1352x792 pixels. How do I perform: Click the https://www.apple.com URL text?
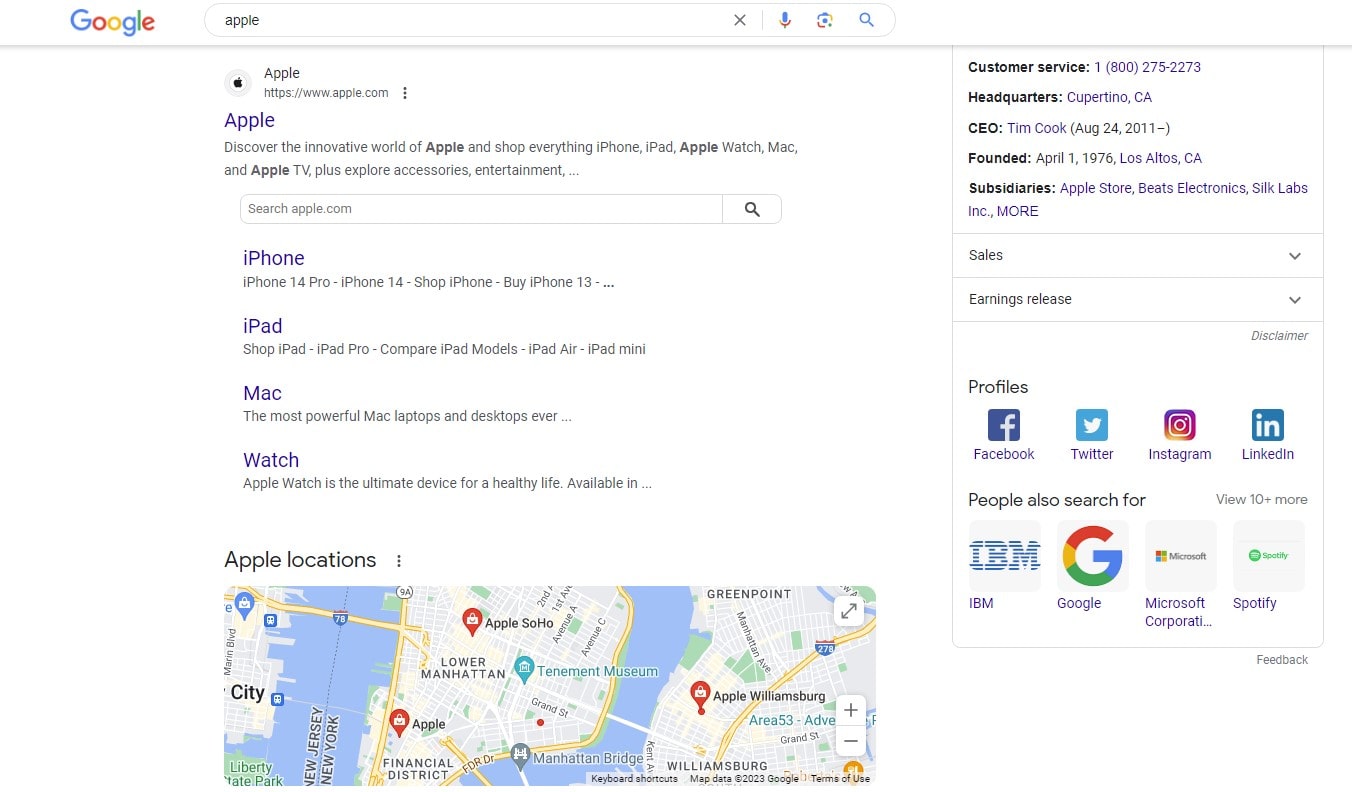pos(326,93)
